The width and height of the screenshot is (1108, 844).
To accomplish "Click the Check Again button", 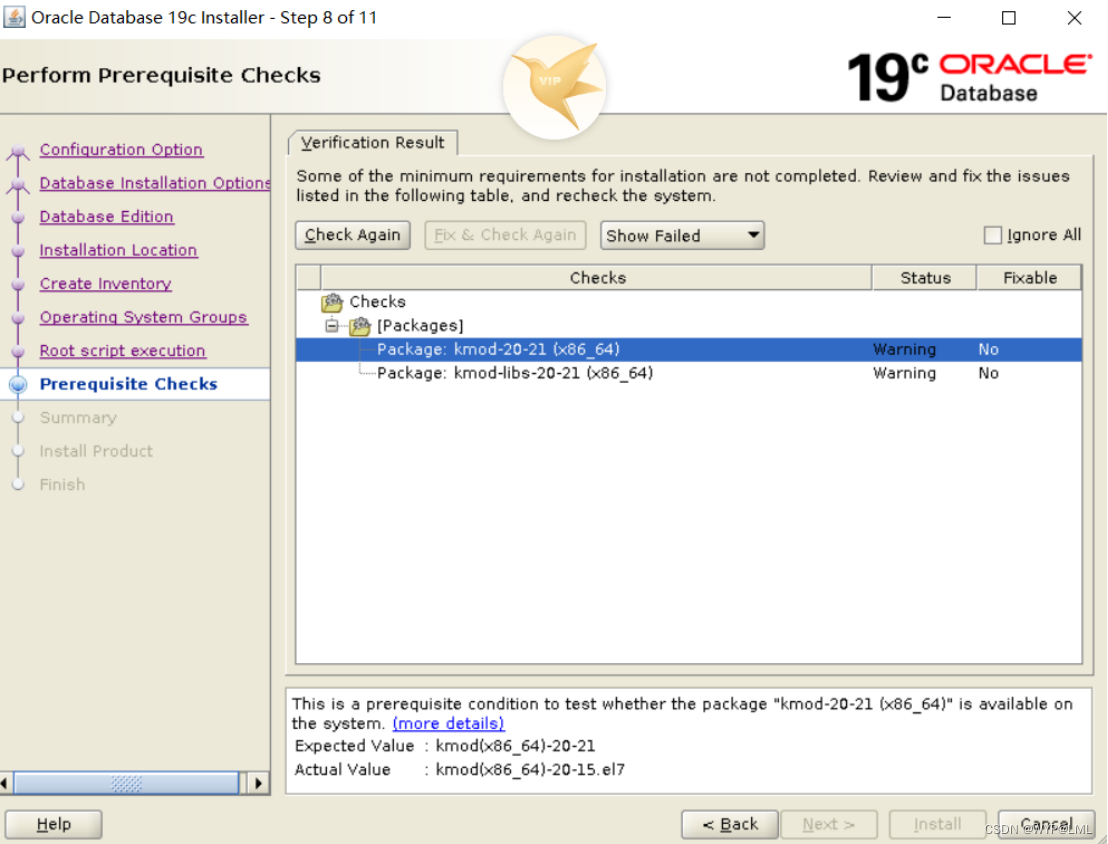I will 353,235.
